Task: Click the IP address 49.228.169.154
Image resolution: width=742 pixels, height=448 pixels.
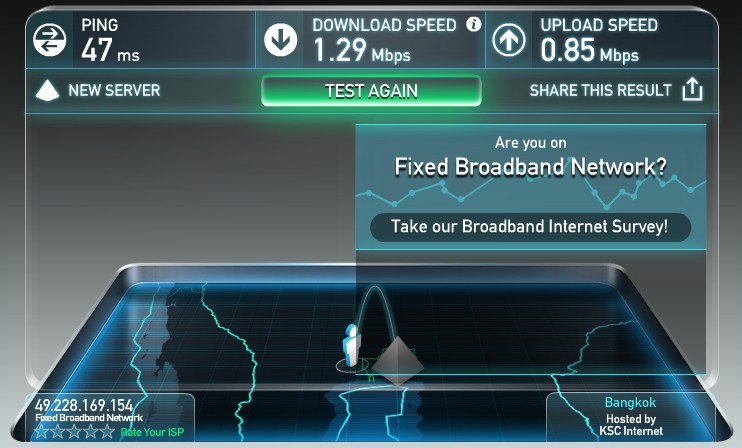Action: pos(84,405)
